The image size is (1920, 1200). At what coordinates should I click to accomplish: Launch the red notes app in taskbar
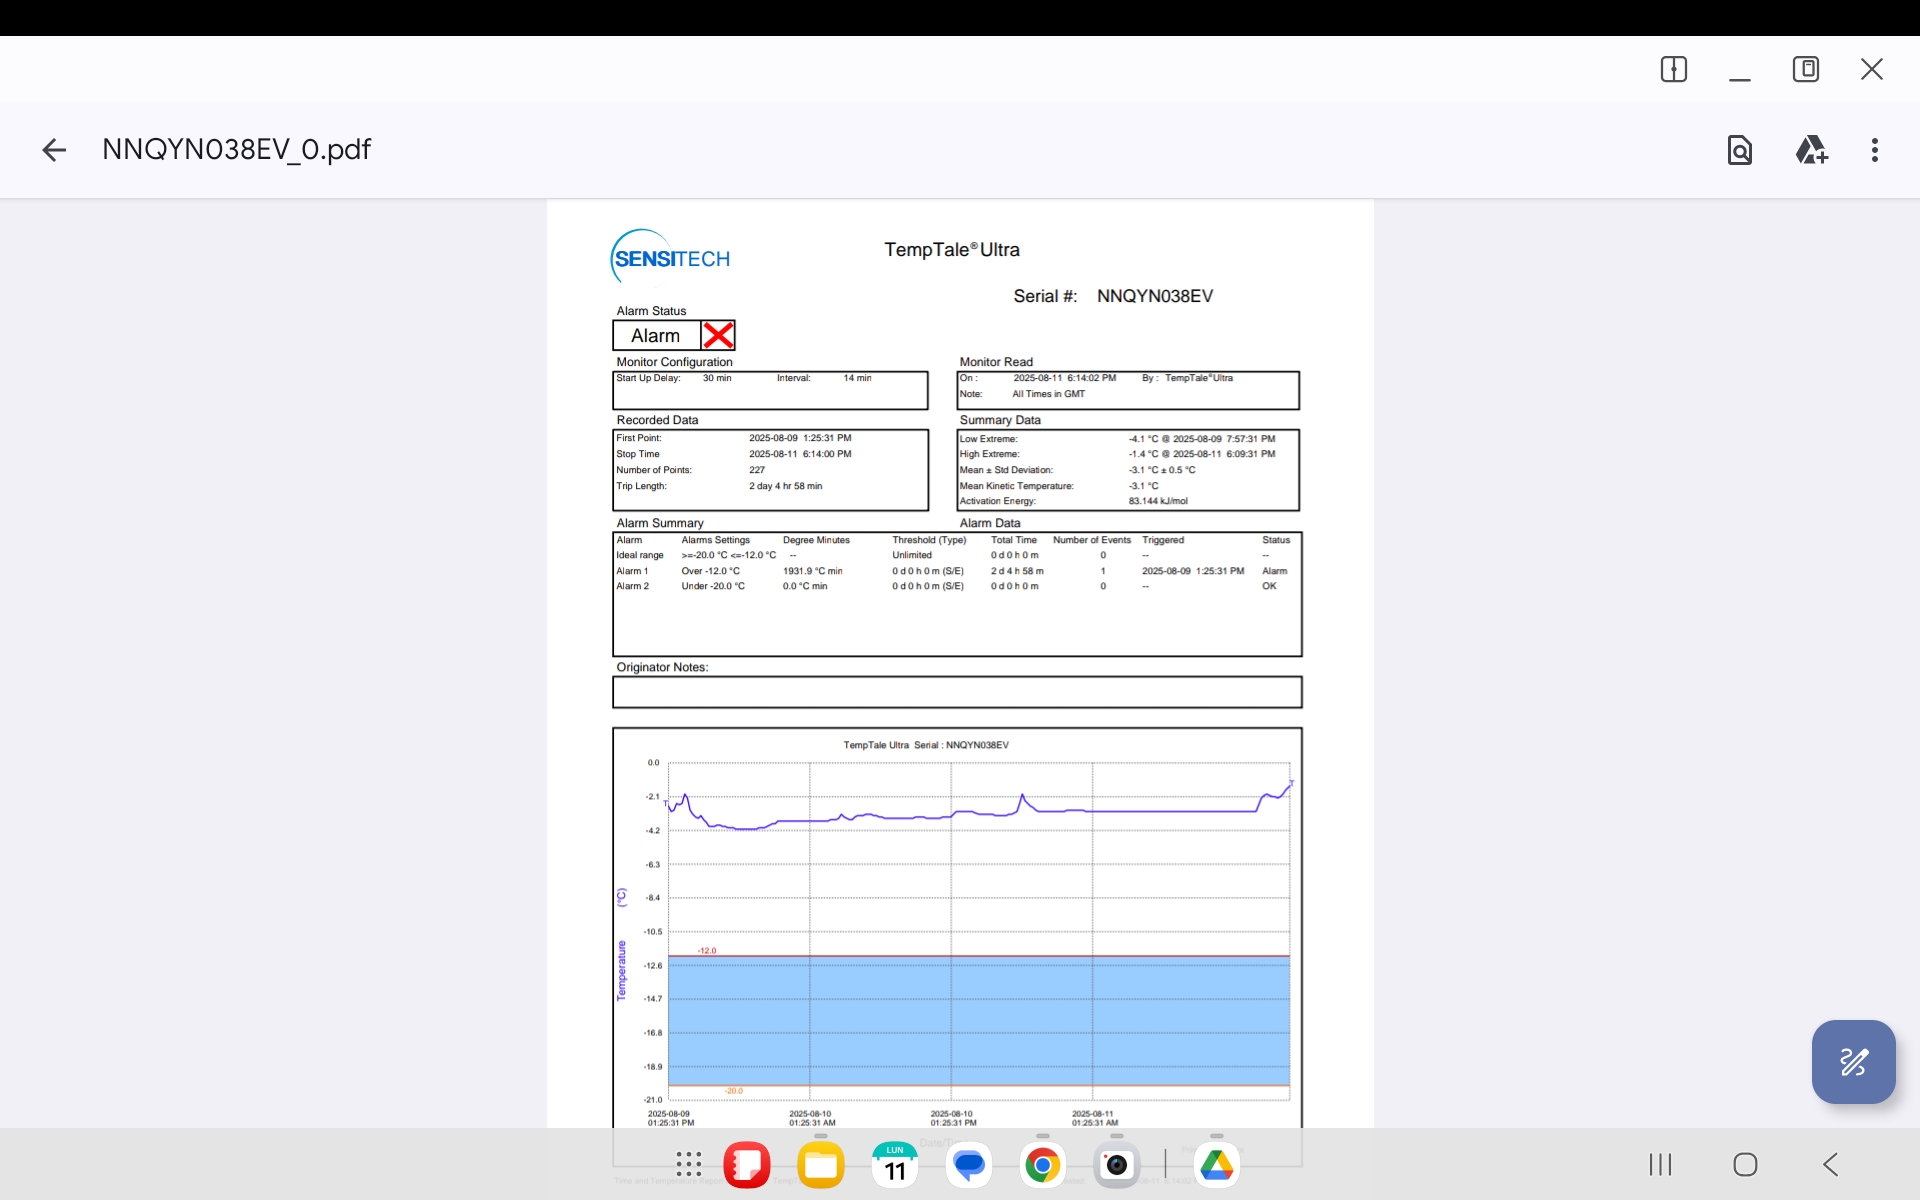(746, 1165)
